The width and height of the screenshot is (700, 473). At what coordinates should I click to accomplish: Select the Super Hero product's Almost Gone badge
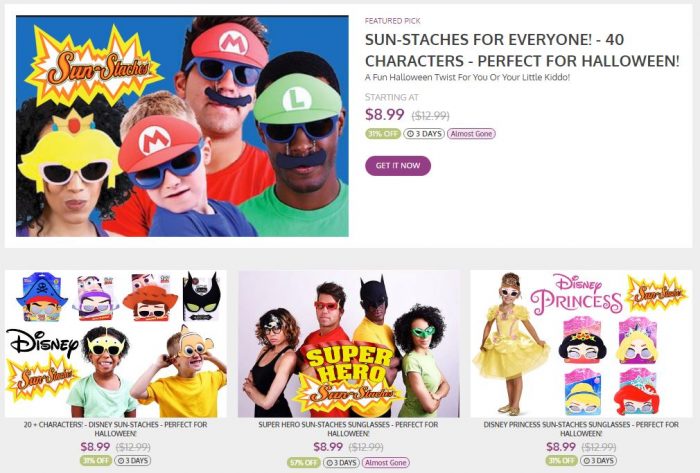(385, 462)
